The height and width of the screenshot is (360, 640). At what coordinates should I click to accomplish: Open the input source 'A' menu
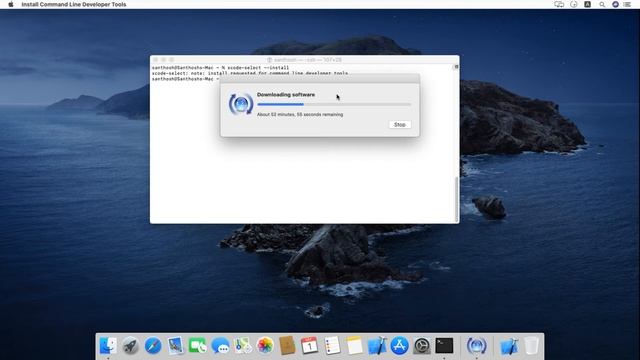(x=588, y=4)
